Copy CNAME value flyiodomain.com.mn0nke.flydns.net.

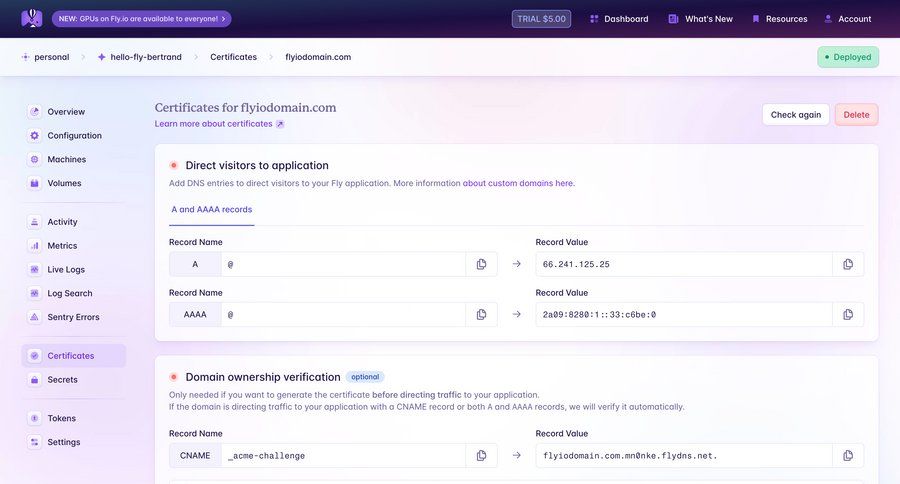click(848, 455)
